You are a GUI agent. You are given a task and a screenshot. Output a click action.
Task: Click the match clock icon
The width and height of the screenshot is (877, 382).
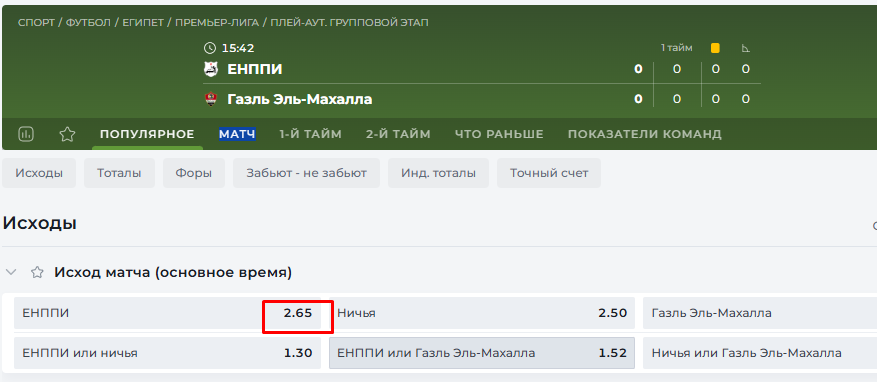210,48
